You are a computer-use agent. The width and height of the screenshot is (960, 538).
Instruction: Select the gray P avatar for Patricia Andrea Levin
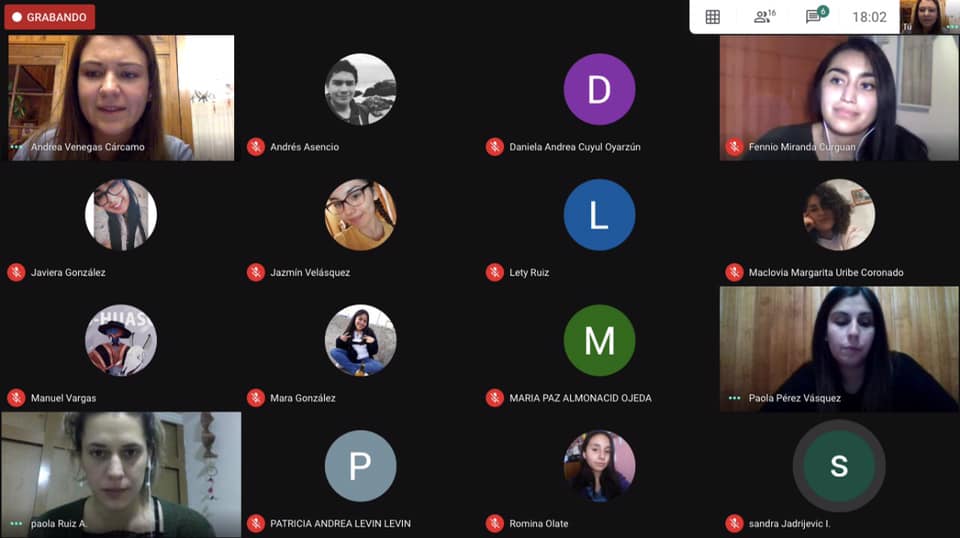point(360,466)
